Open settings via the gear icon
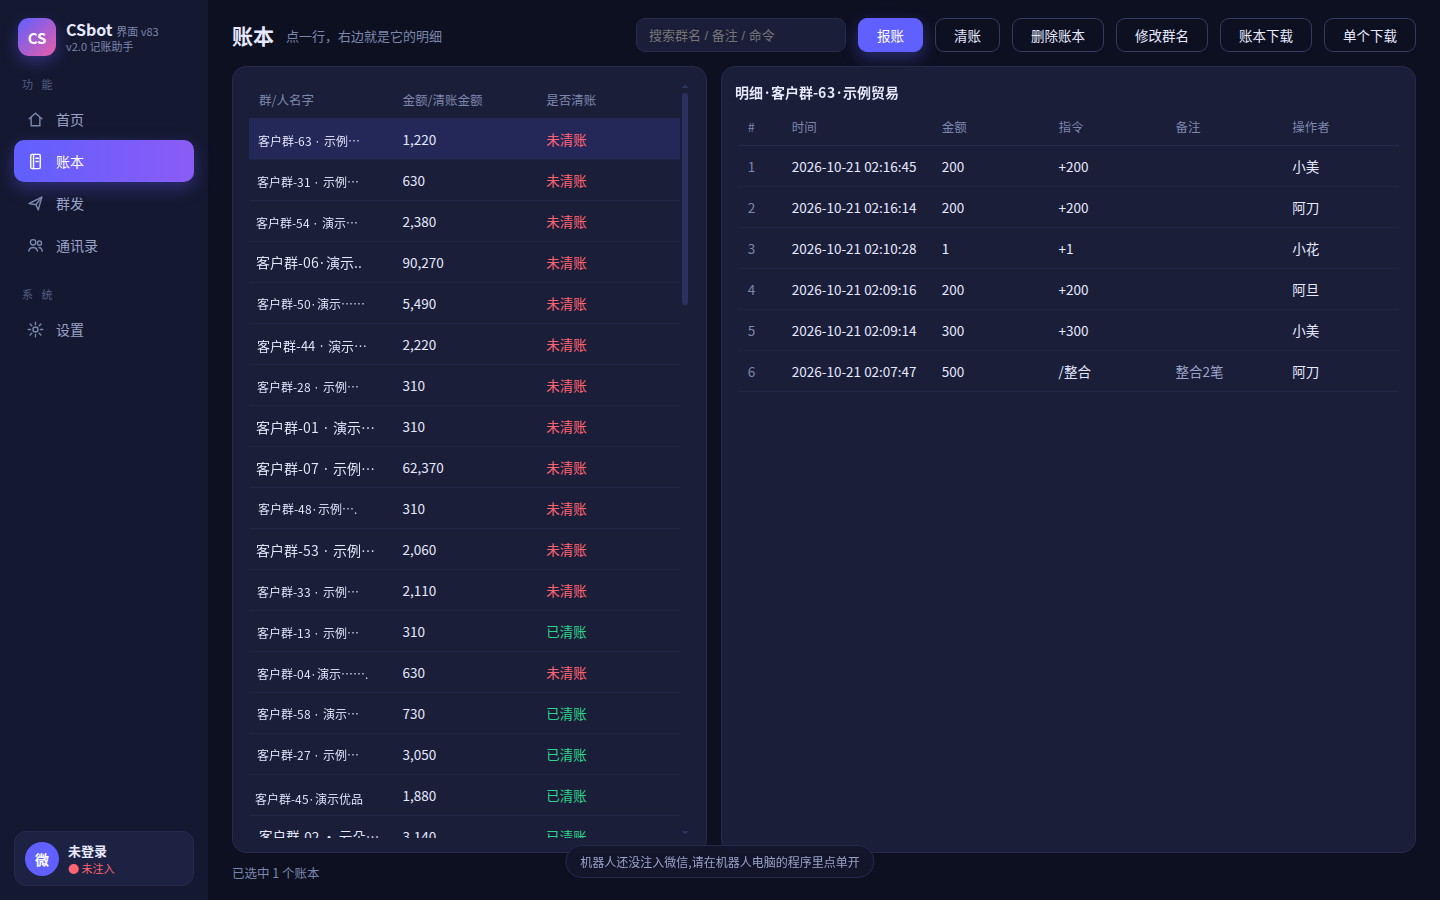This screenshot has height=900, width=1440. pyautogui.click(x=36, y=330)
